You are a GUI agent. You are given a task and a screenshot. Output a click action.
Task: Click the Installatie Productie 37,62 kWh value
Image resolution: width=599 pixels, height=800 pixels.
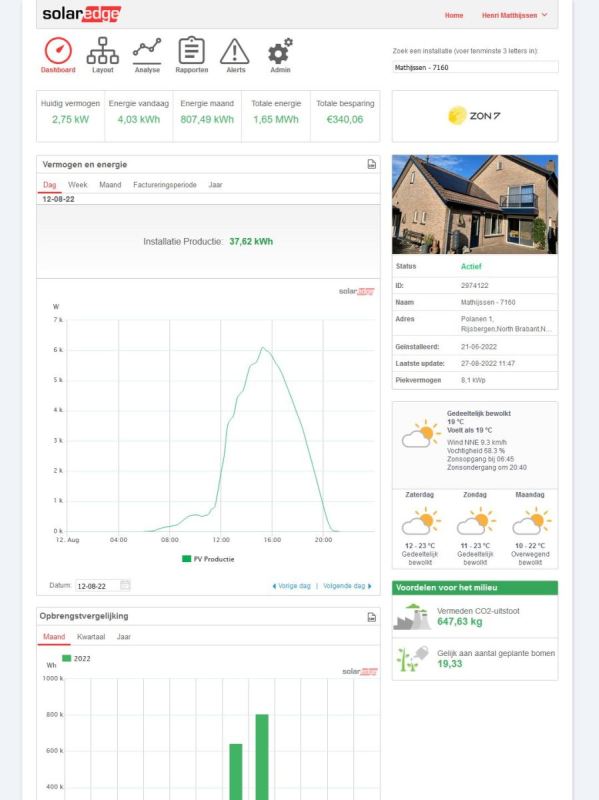251,241
